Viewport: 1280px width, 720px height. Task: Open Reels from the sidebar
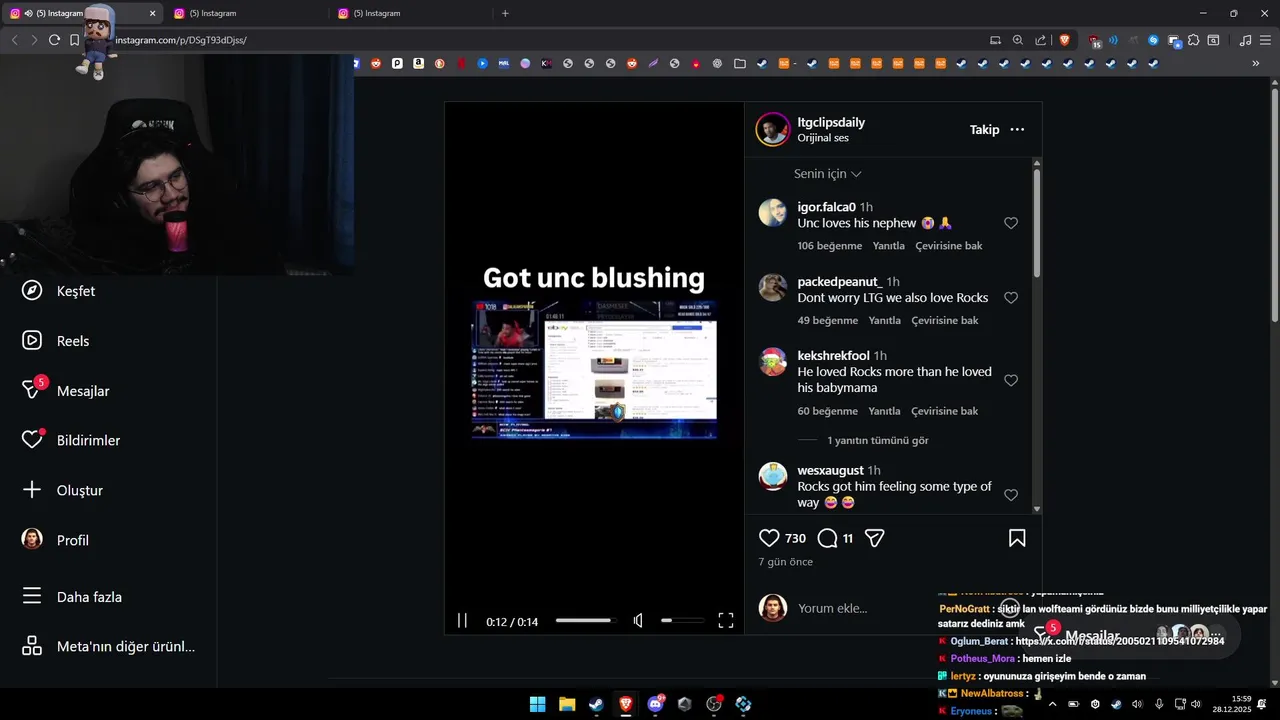coord(57,341)
